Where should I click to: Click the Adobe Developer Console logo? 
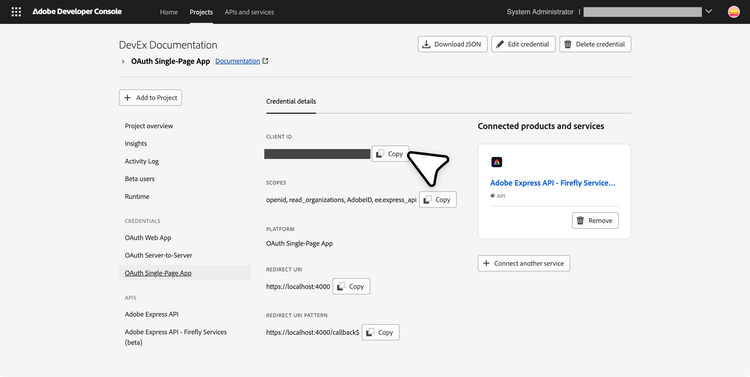tap(77, 12)
